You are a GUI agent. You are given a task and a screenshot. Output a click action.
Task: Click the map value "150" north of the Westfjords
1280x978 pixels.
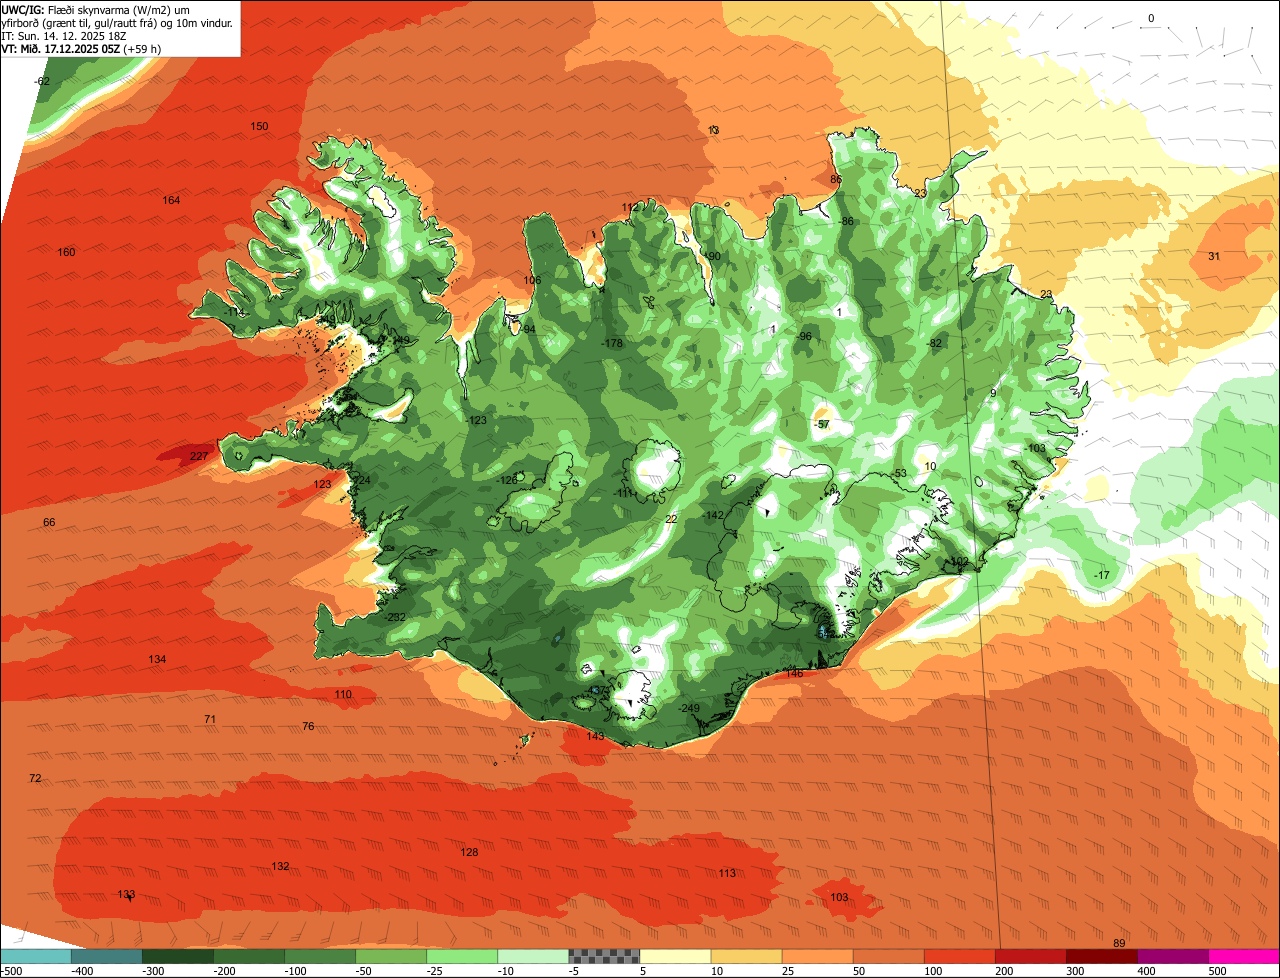(259, 126)
